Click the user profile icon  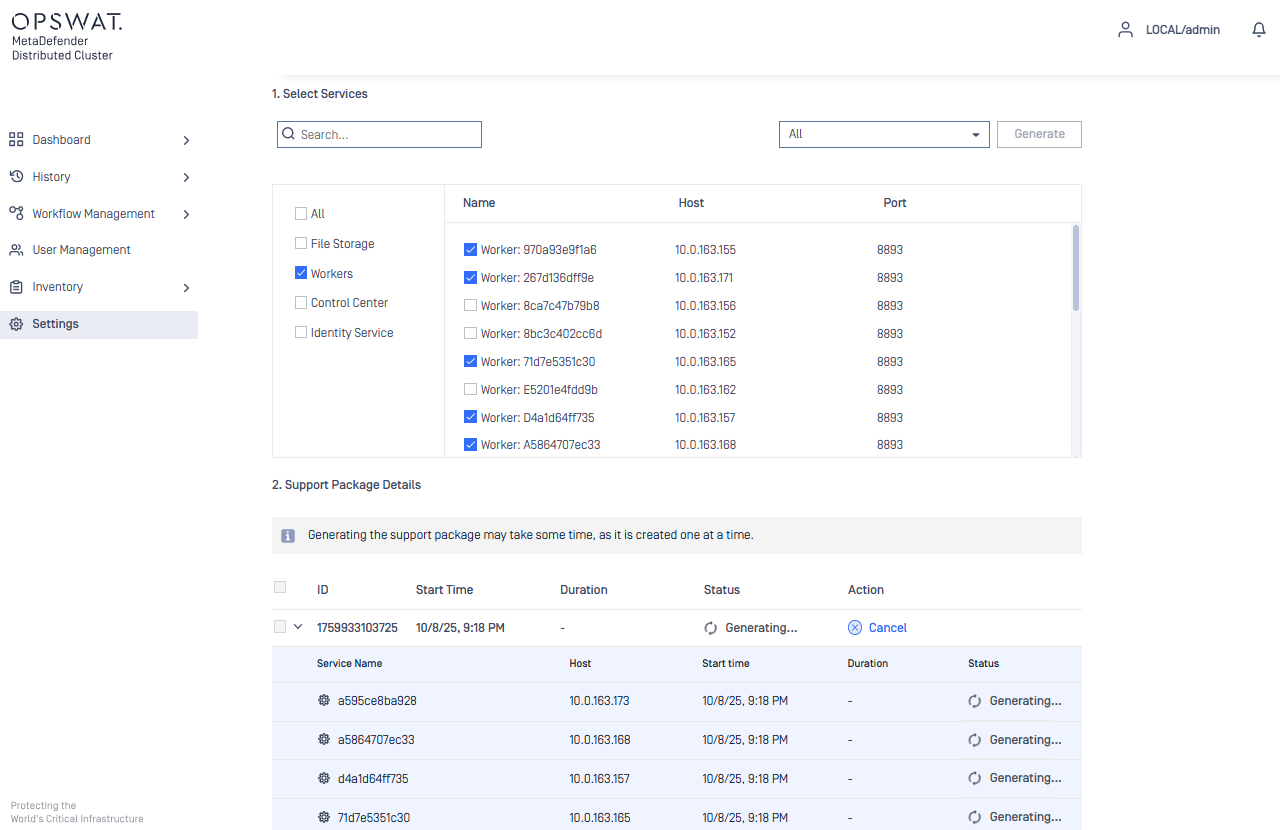(x=1125, y=30)
